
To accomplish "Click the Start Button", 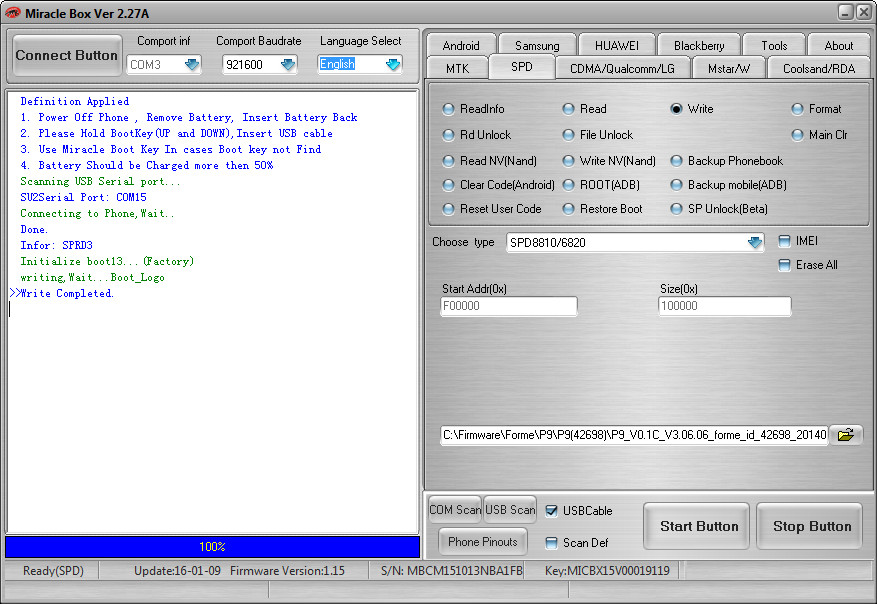I will [x=697, y=526].
